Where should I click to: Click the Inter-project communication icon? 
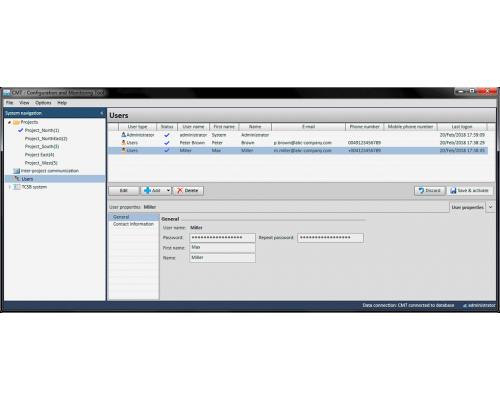(17, 171)
